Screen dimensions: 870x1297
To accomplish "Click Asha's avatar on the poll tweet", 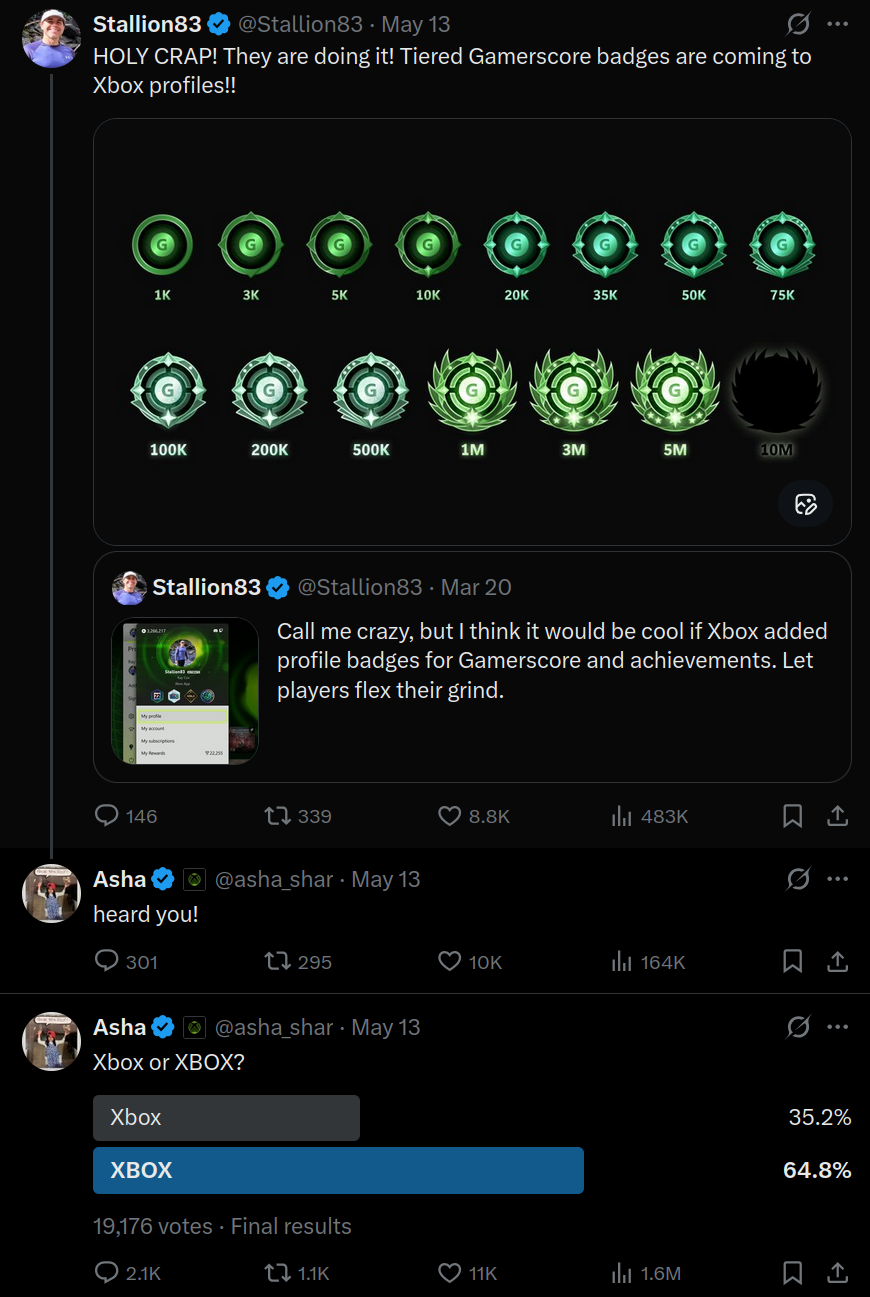I will pos(51,1041).
